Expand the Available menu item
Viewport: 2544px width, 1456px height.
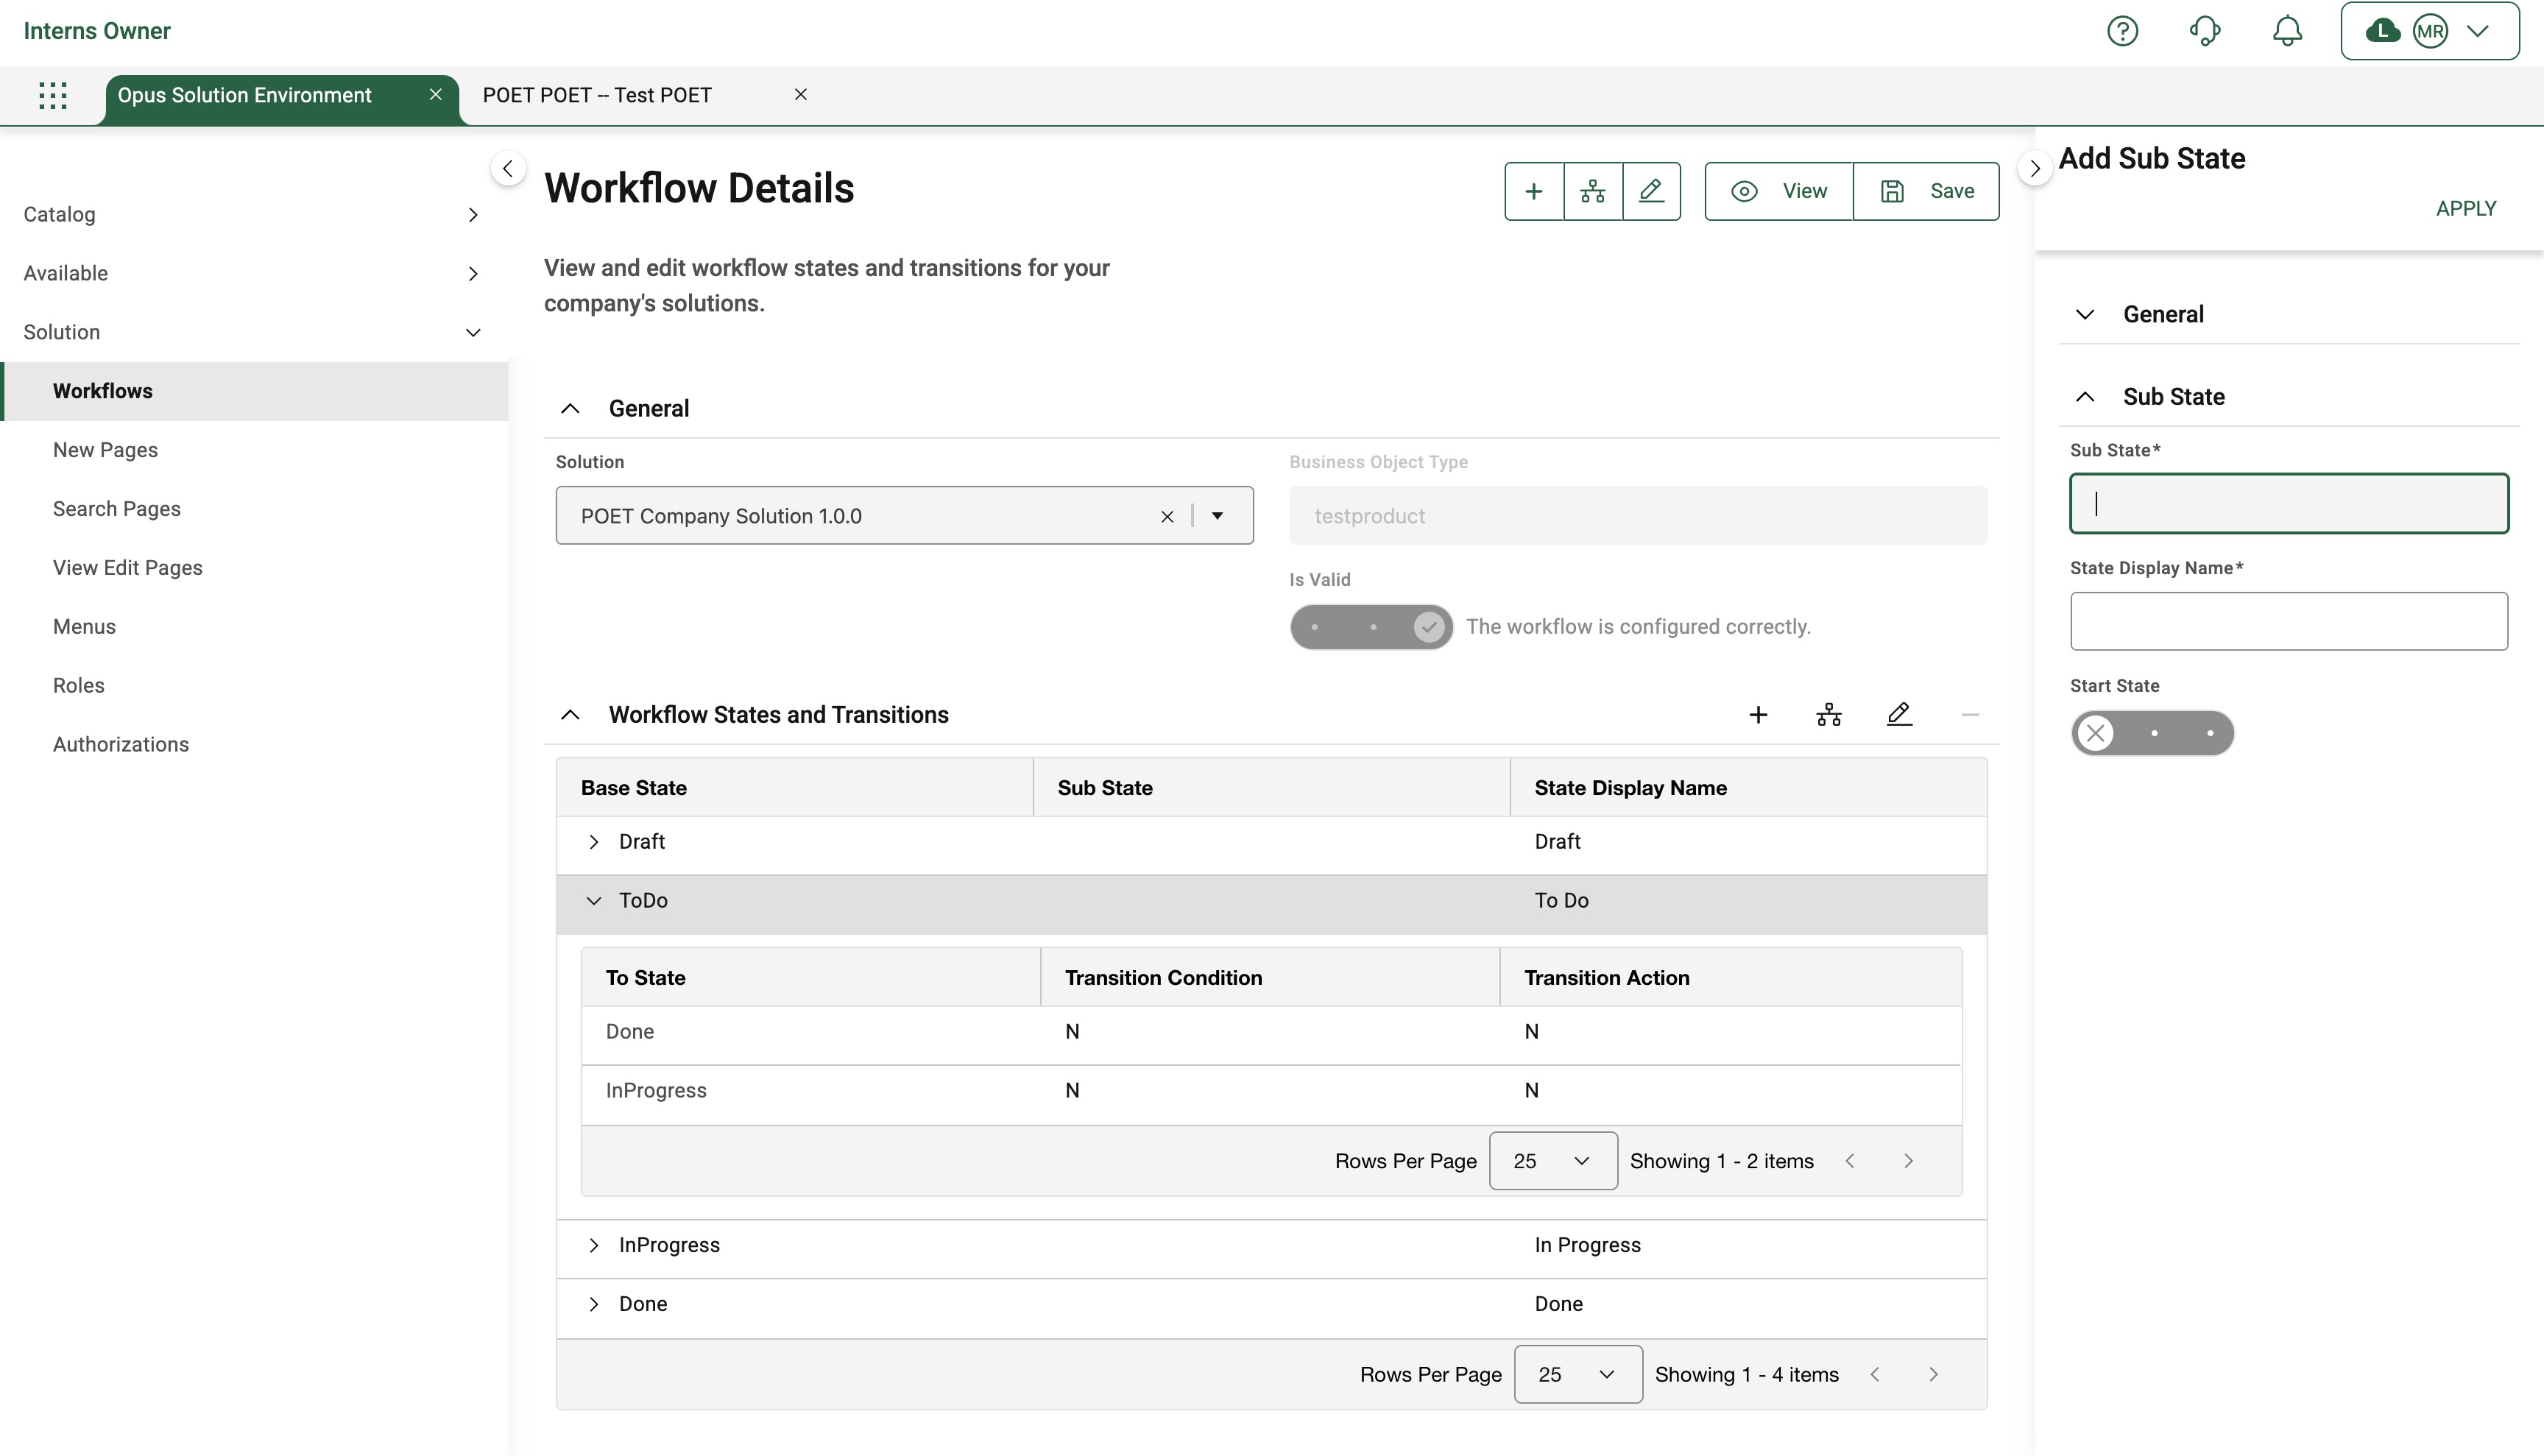254,273
